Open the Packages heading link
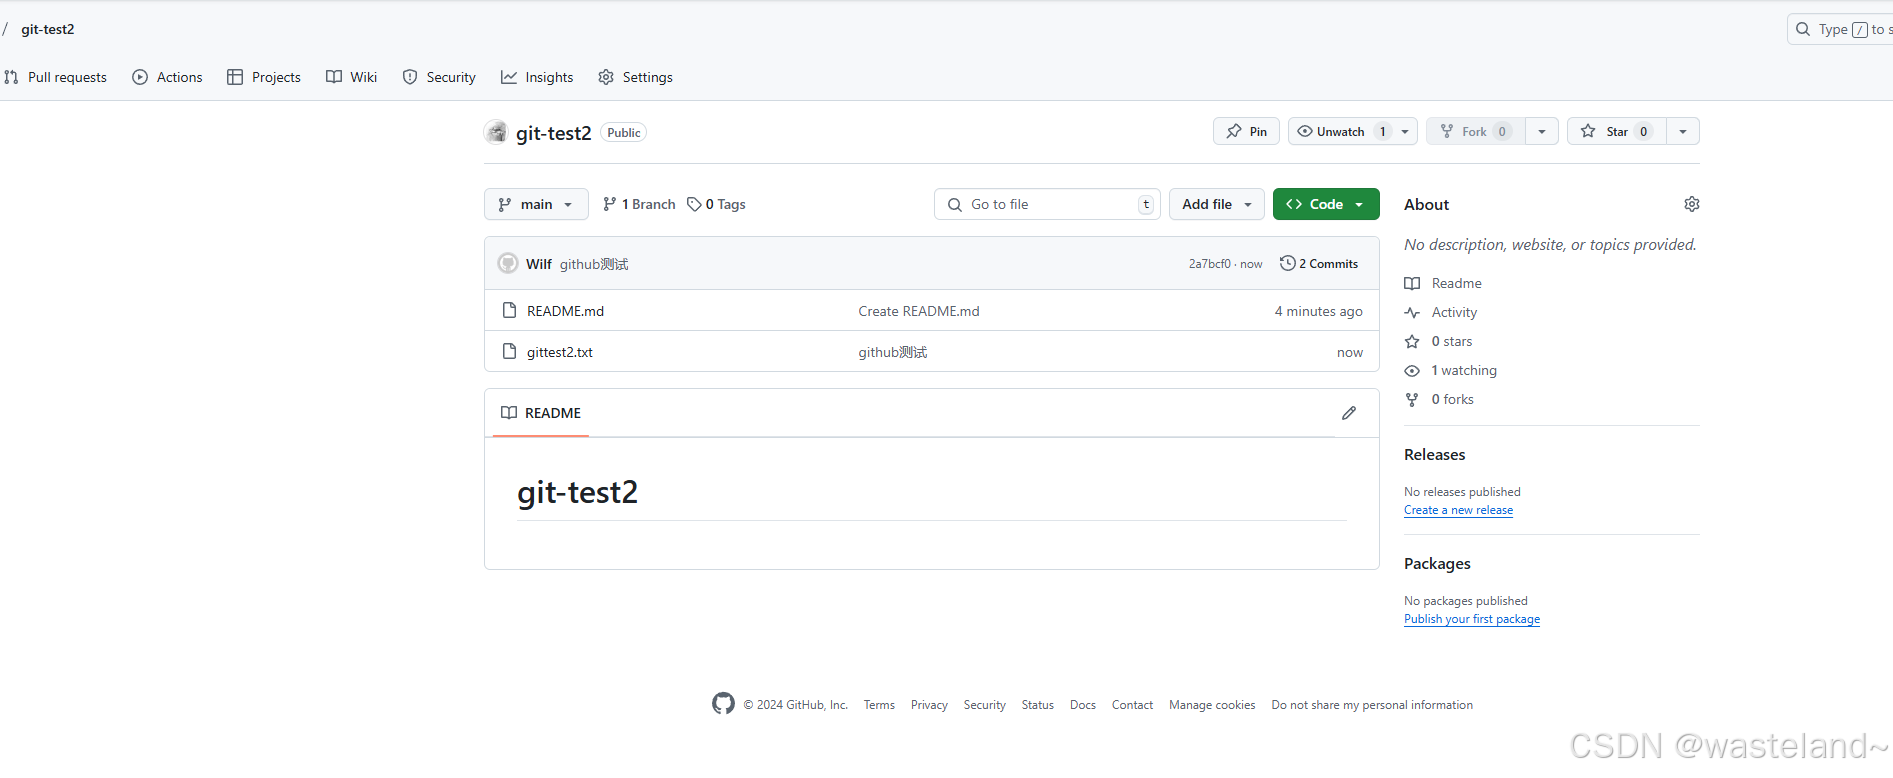1893x778 pixels. 1437,563
